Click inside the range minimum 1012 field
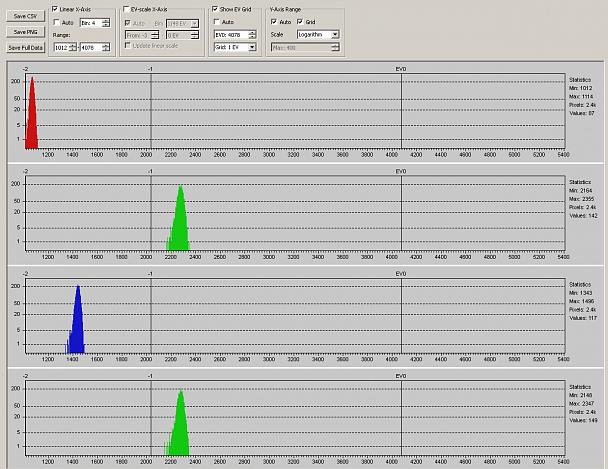Viewport: 608px width, 469px height. pyautogui.click(x=61, y=48)
